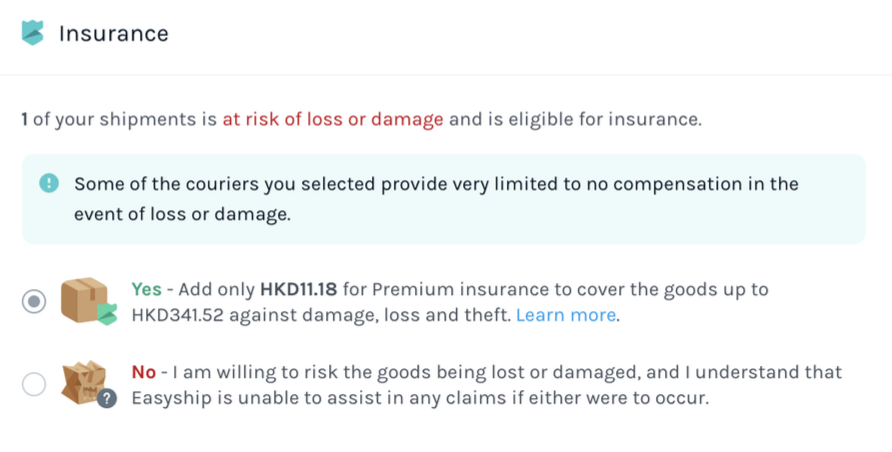The width and height of the screenshot is (892, 452).
Task: Click the limited compensation notice banner
Action: (443, 199)
